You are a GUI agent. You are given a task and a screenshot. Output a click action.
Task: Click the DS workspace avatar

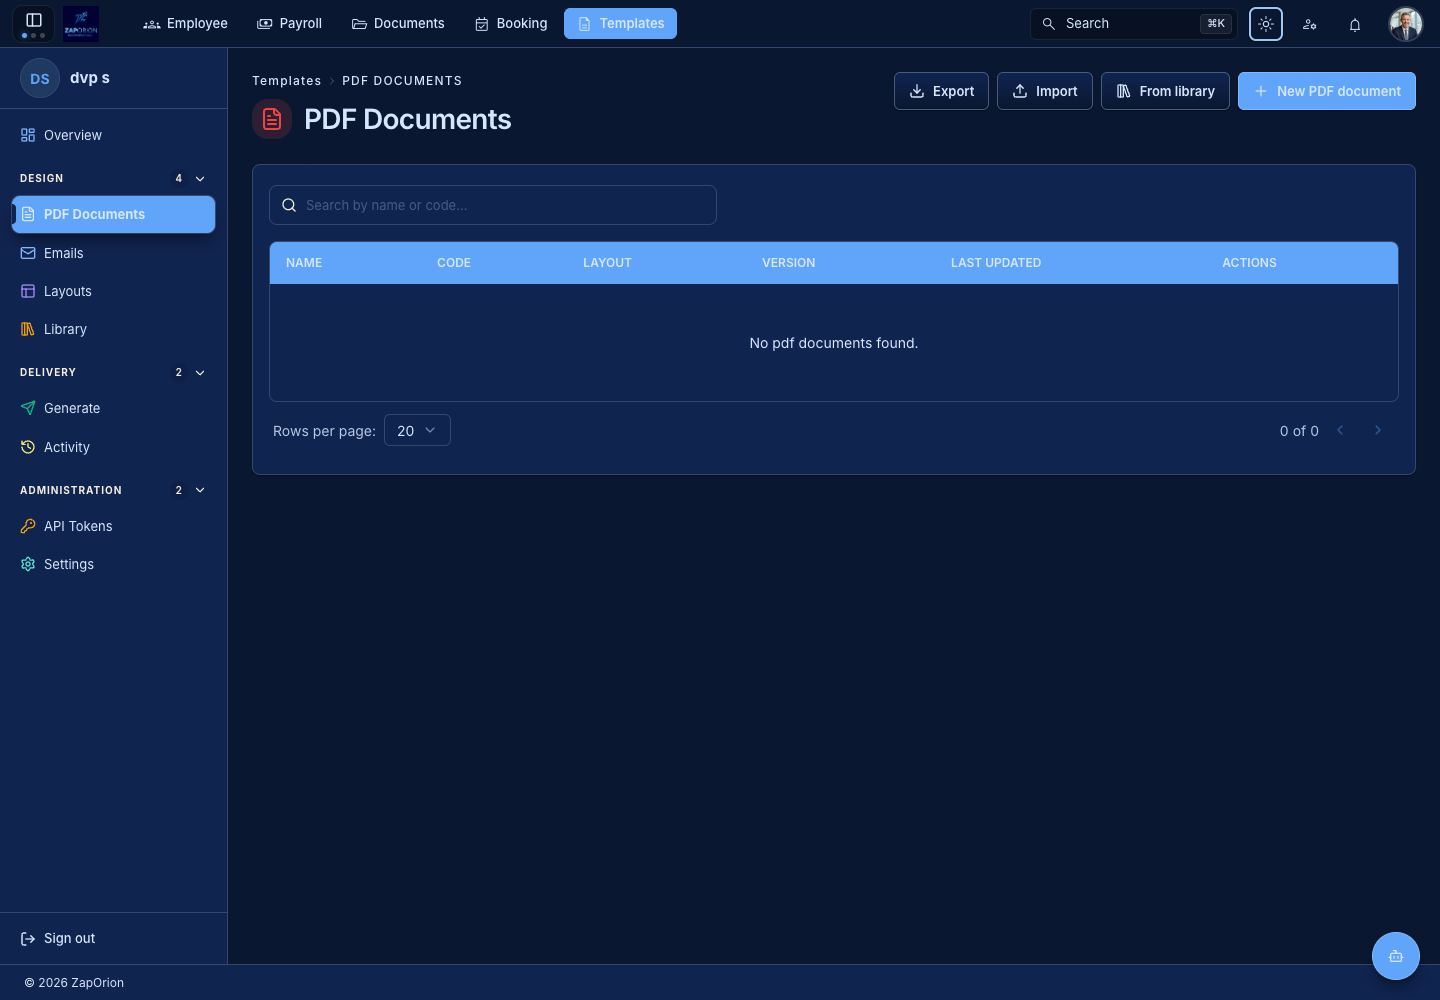[x=40, y=78]
